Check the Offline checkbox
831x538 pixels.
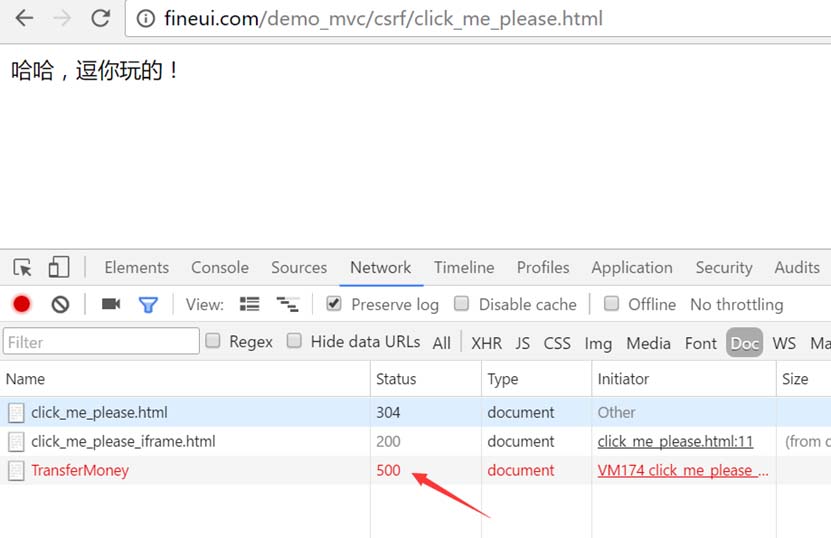612,304
